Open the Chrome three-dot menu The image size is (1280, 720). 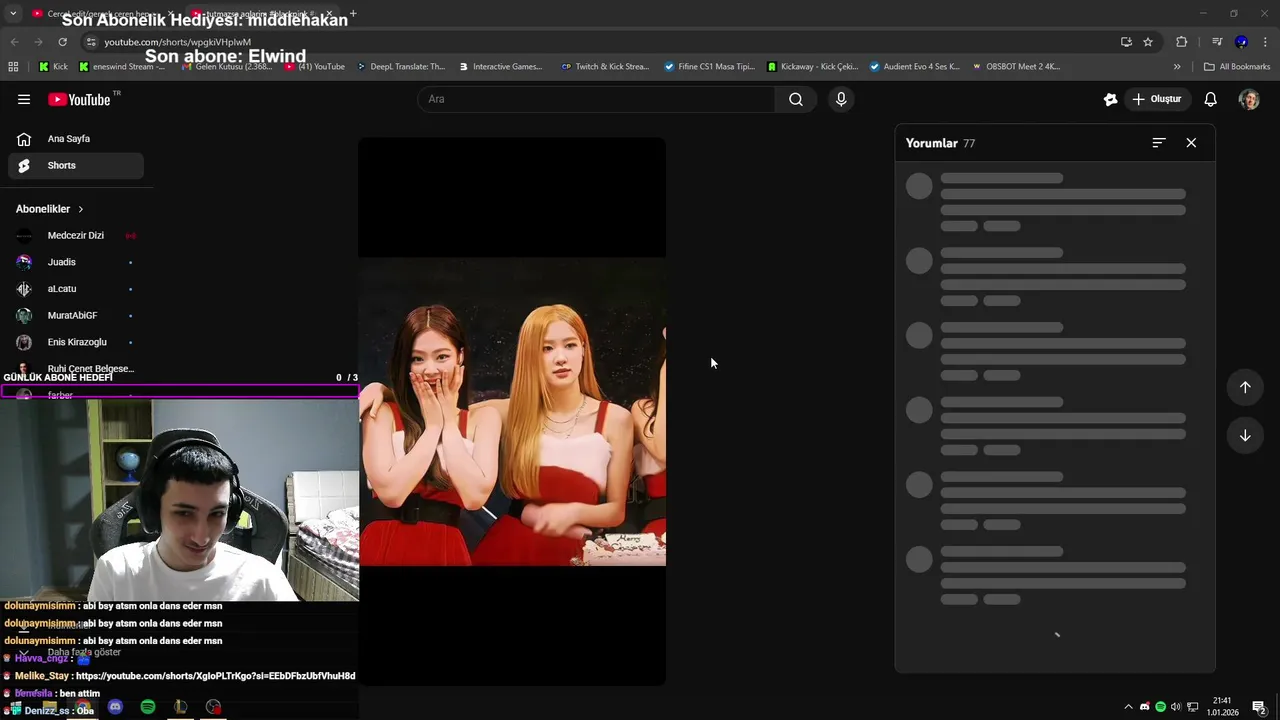[x=1265, y=42]
